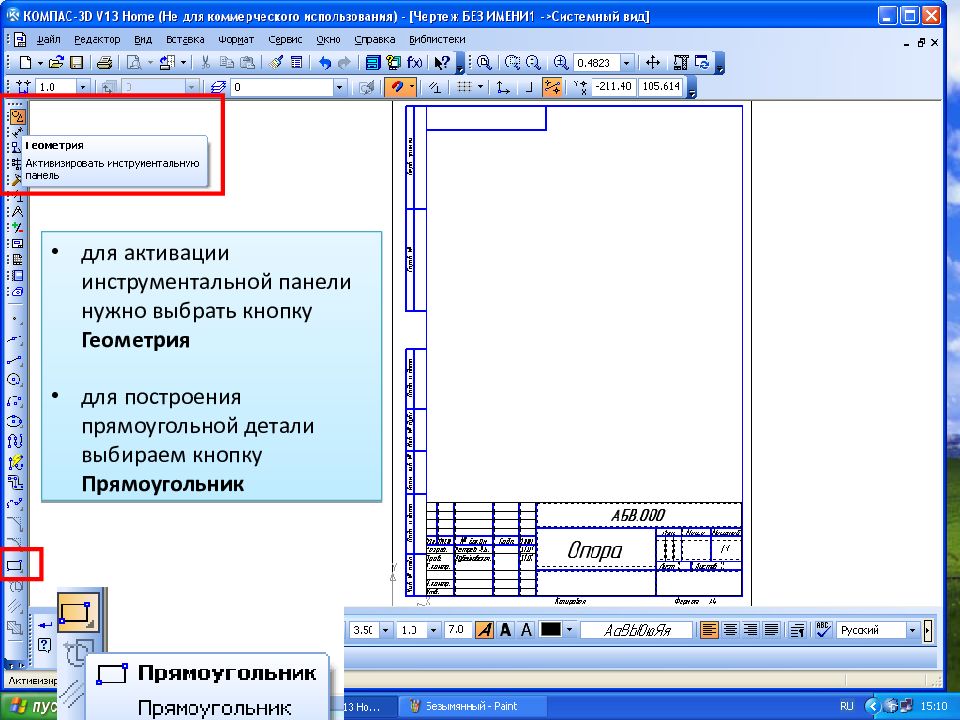Toggle orthogonal drawing mode
Viewport: 960px width, 720px height.
point(528,88)
